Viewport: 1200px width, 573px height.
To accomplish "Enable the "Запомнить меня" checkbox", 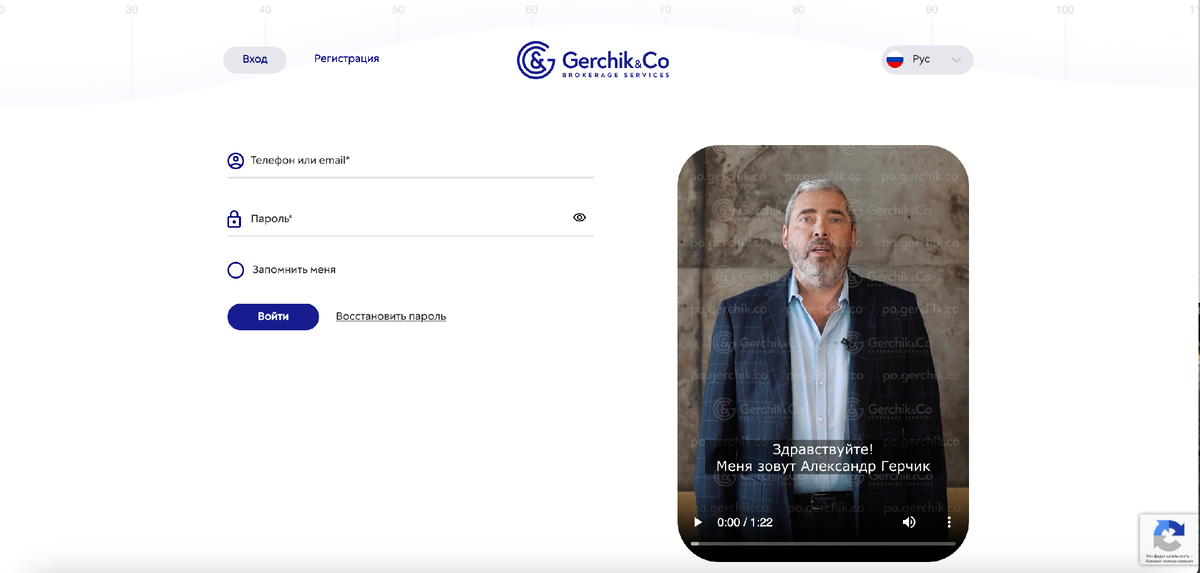I will tap(235, 270).
